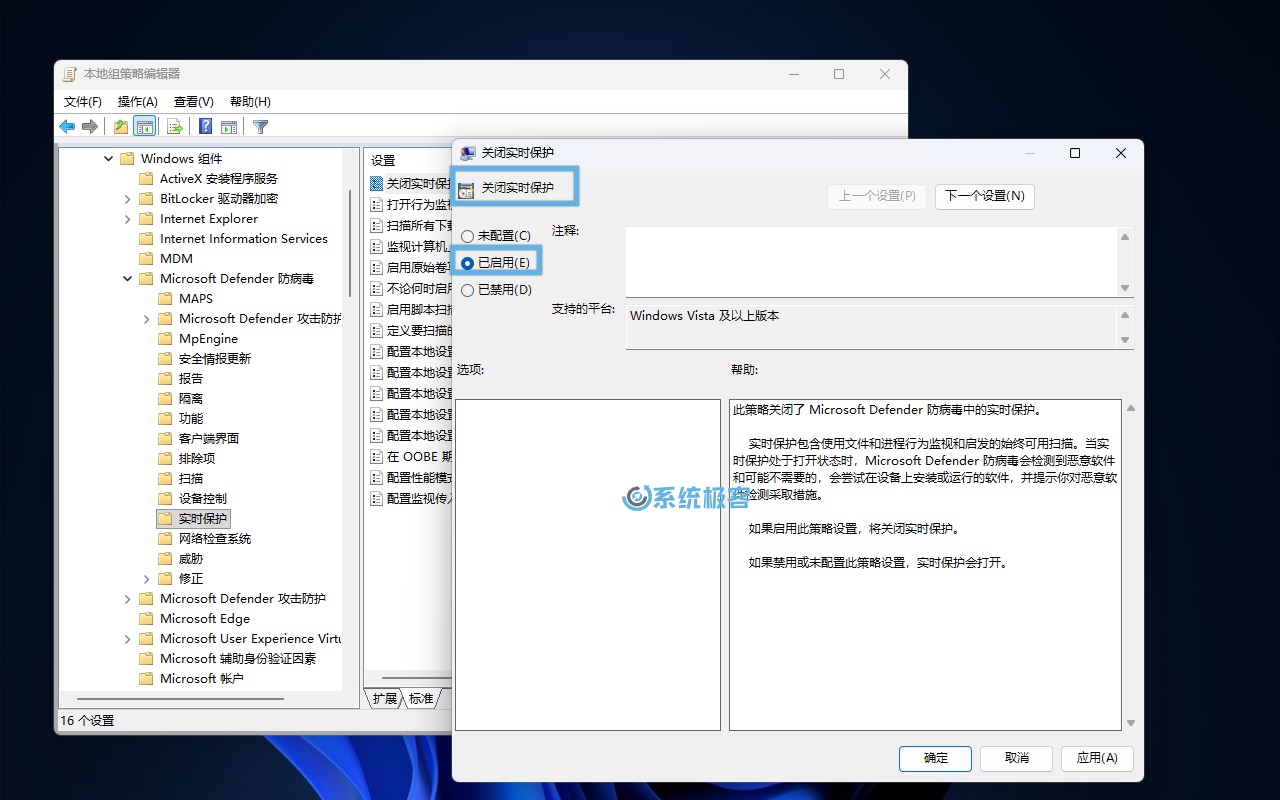This screenshot has width=1280, height=800.
Task: Open the 操作(A) menu
Action: pyautogui.click(x=137, y=102)
